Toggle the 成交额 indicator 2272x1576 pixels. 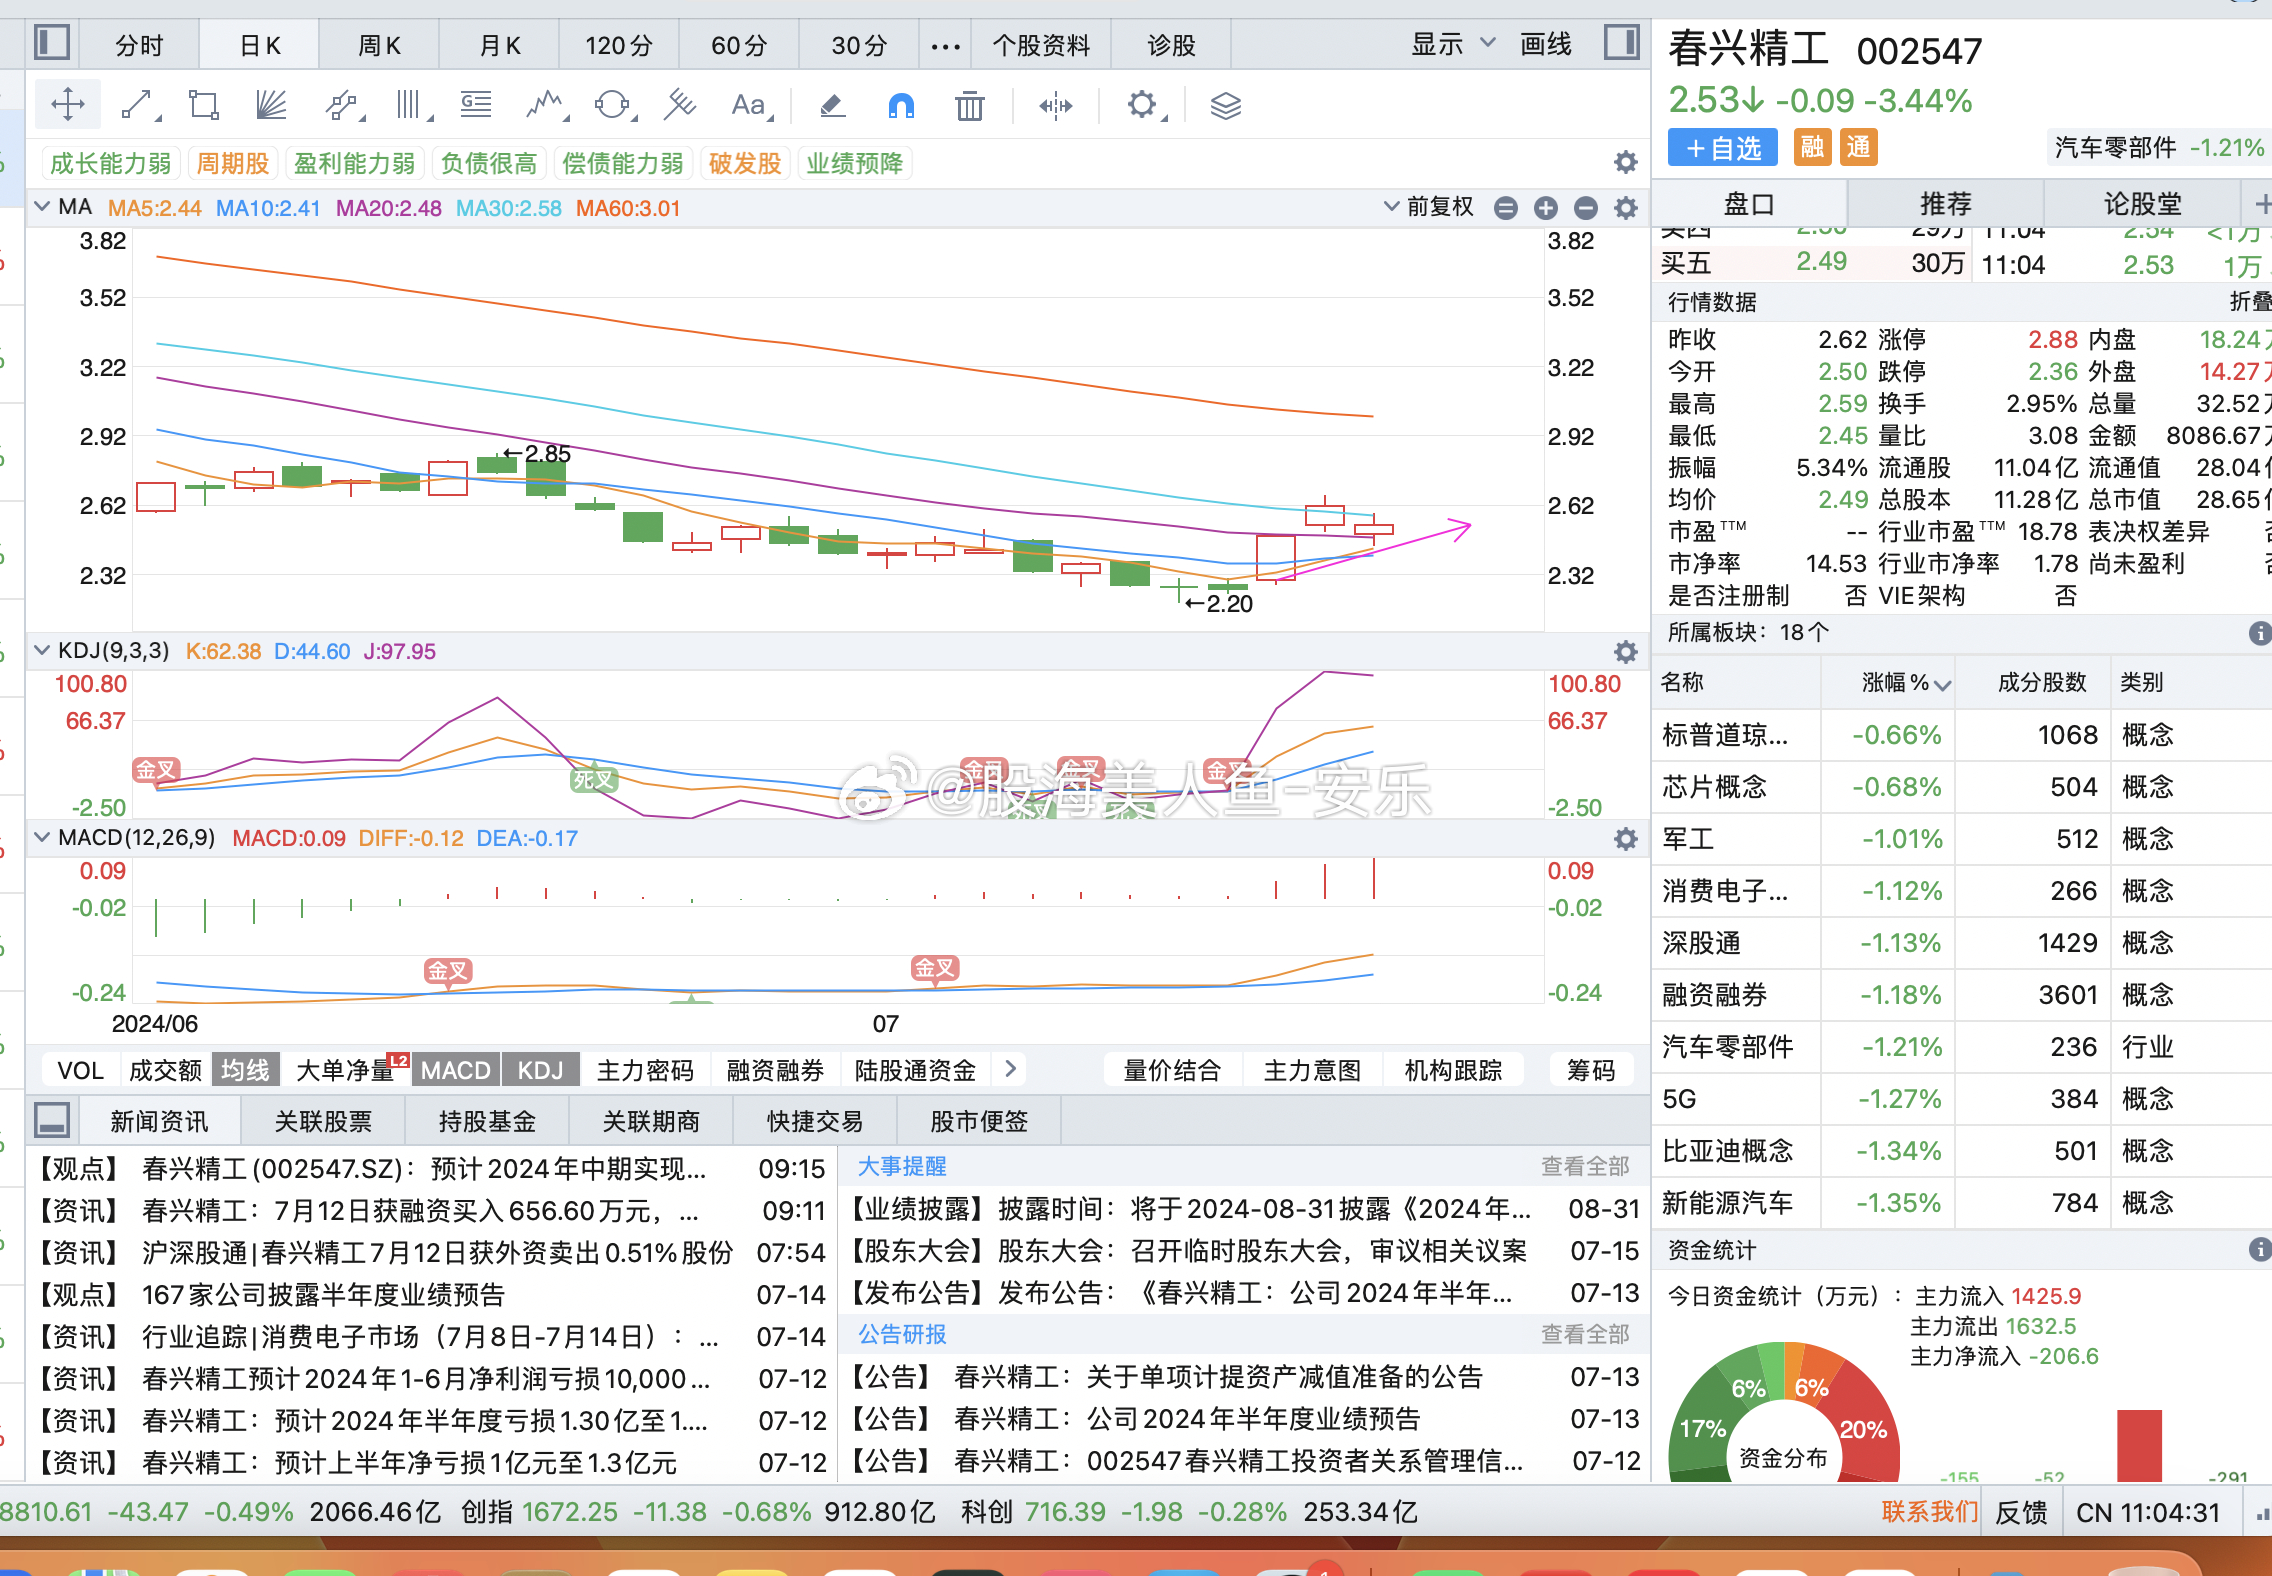(x=165, y=1070)
